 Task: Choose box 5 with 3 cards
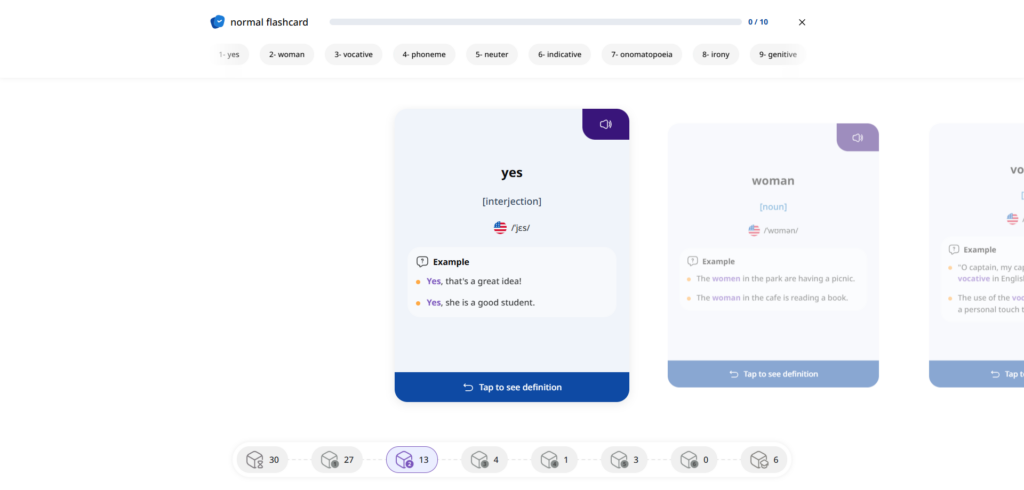(x=625, y=460)
